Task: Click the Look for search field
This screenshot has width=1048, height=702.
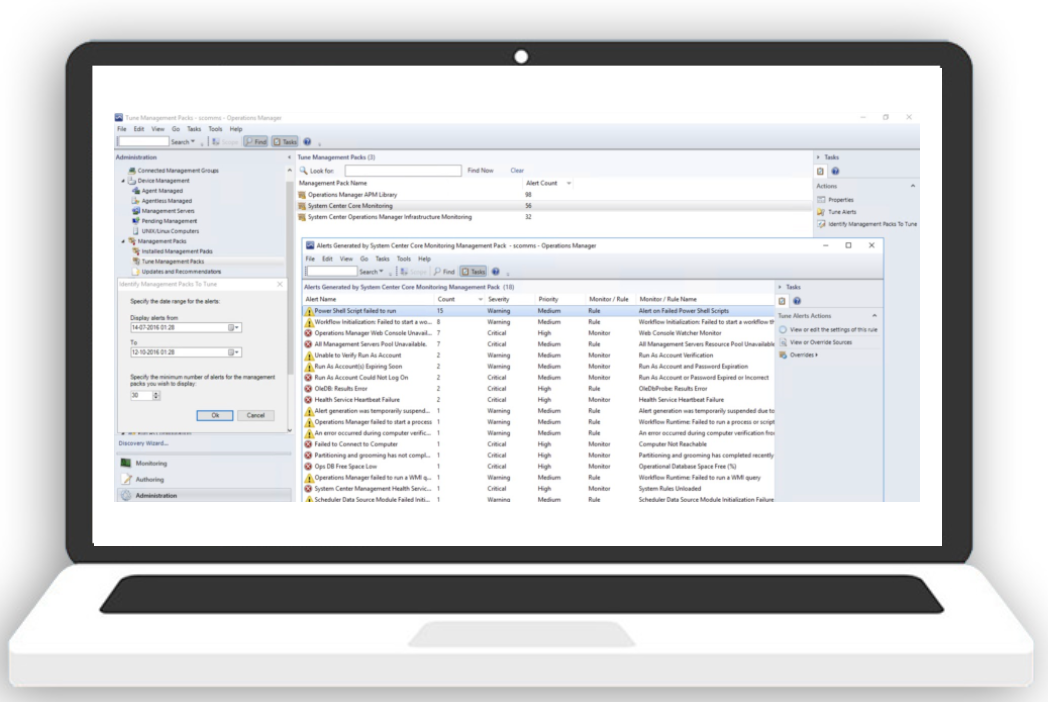Action: point(403,170)
